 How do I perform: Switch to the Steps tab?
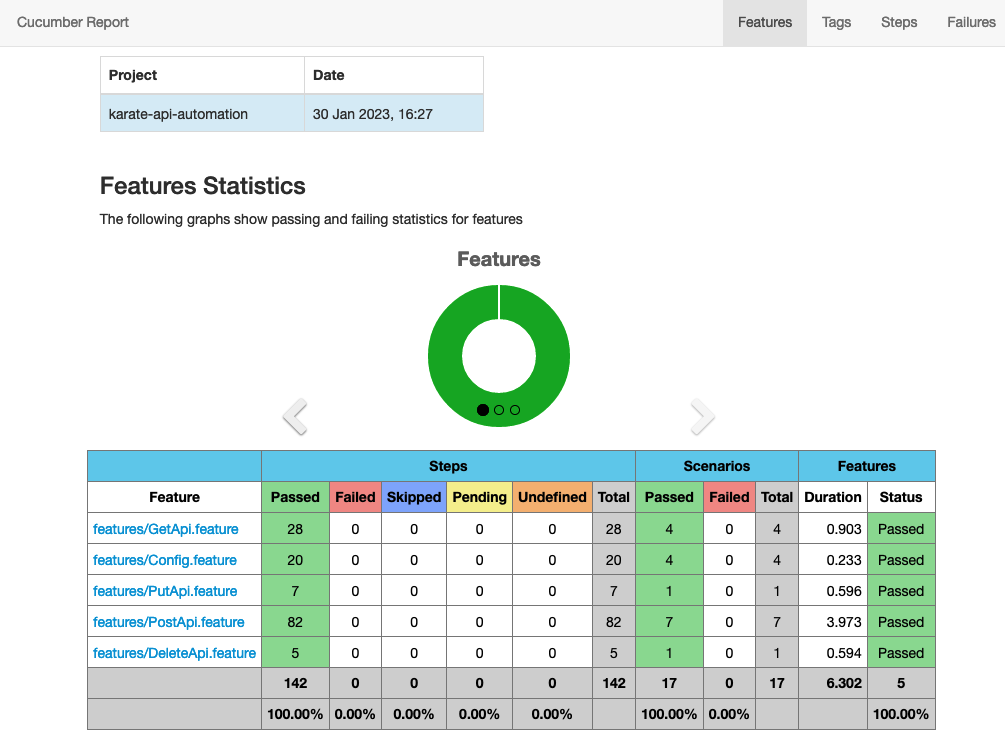898,22
